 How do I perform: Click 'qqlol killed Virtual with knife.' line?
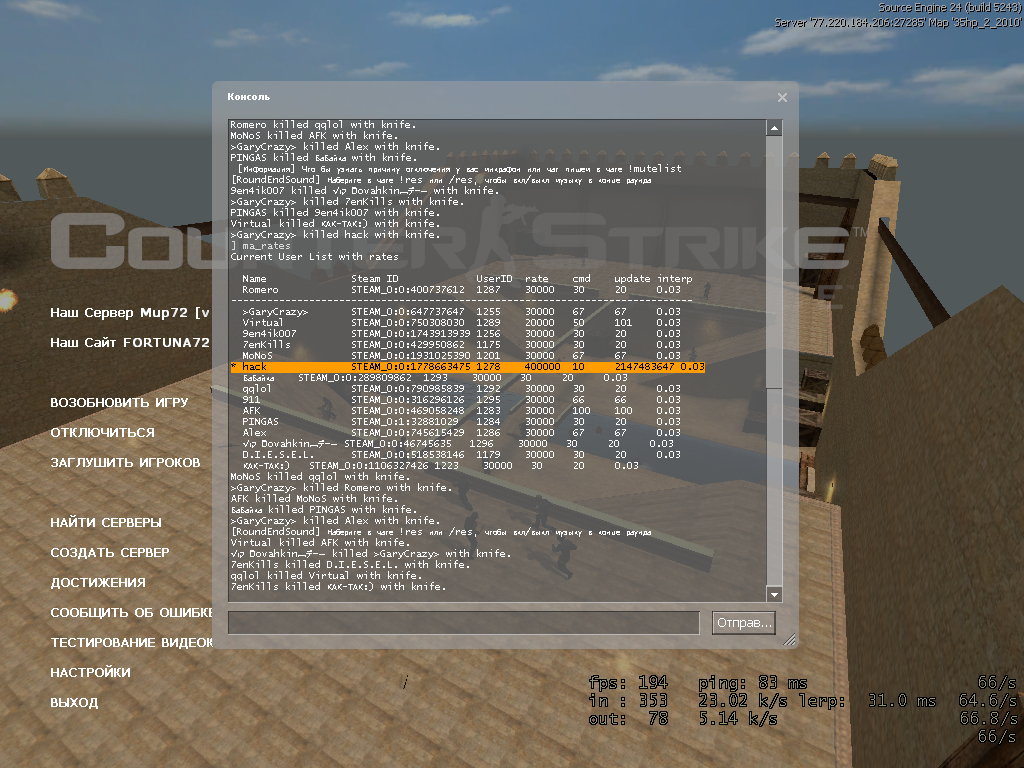326,575
